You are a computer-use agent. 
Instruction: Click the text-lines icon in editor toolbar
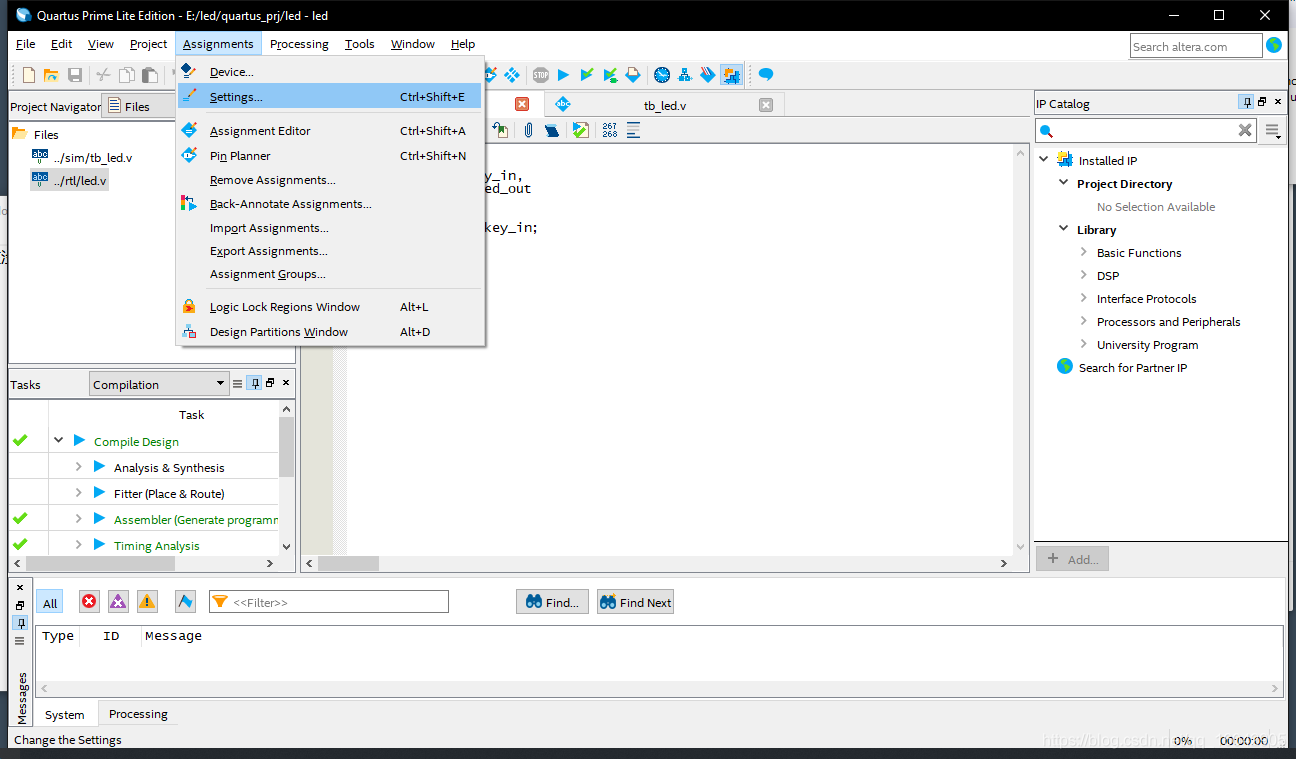click(x=633, y=130)
